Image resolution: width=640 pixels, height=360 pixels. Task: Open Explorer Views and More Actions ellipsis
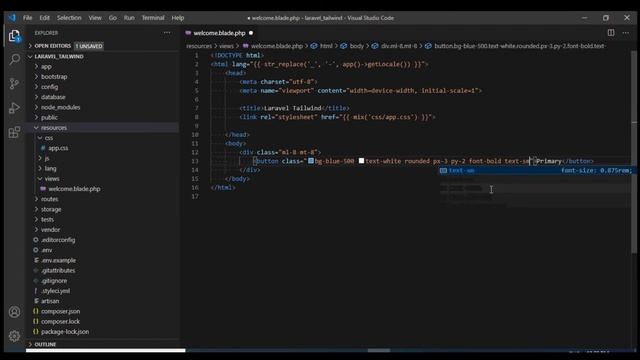pos(167,33)
